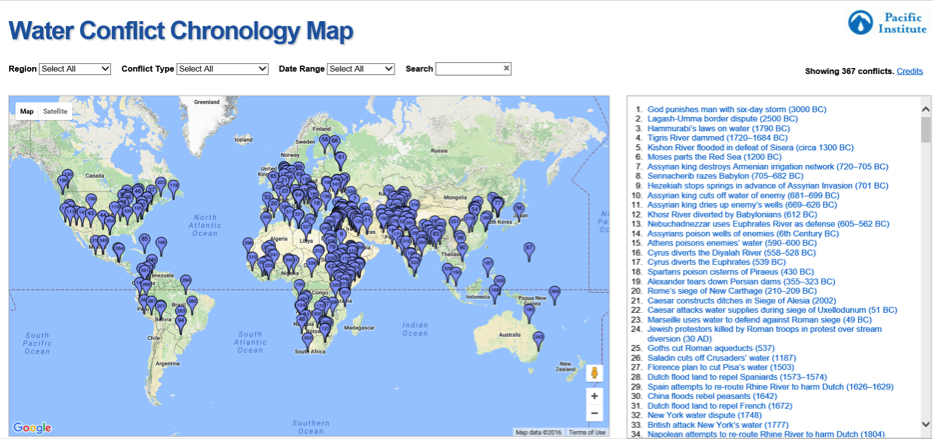The image size is (933, 439).
Task: Switch to the Satellite view tab
Action: coord(55,111)
